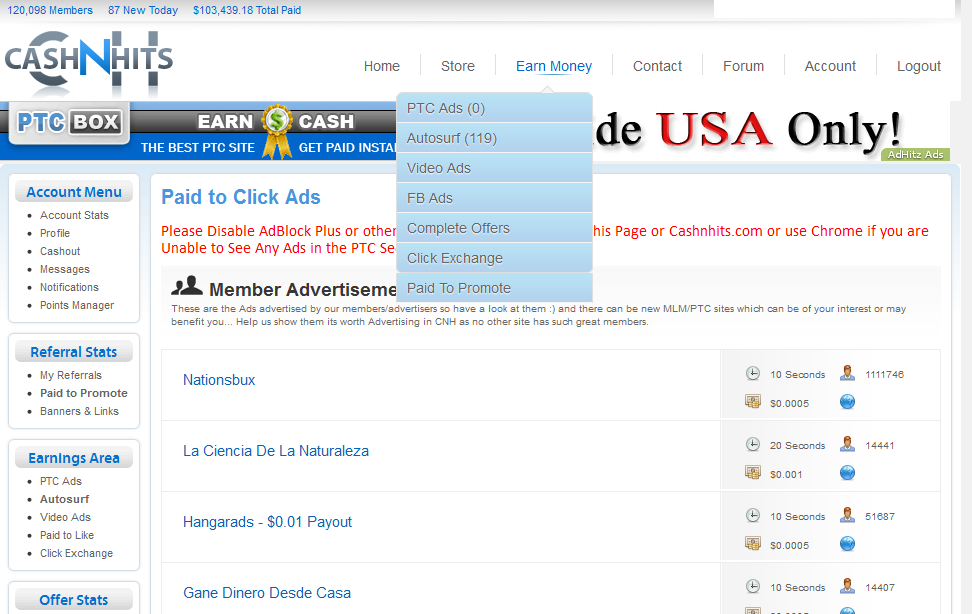Click the member icon beside 51687
The width and height of the screenshot is (972, 614).
(x=847, y=515)
